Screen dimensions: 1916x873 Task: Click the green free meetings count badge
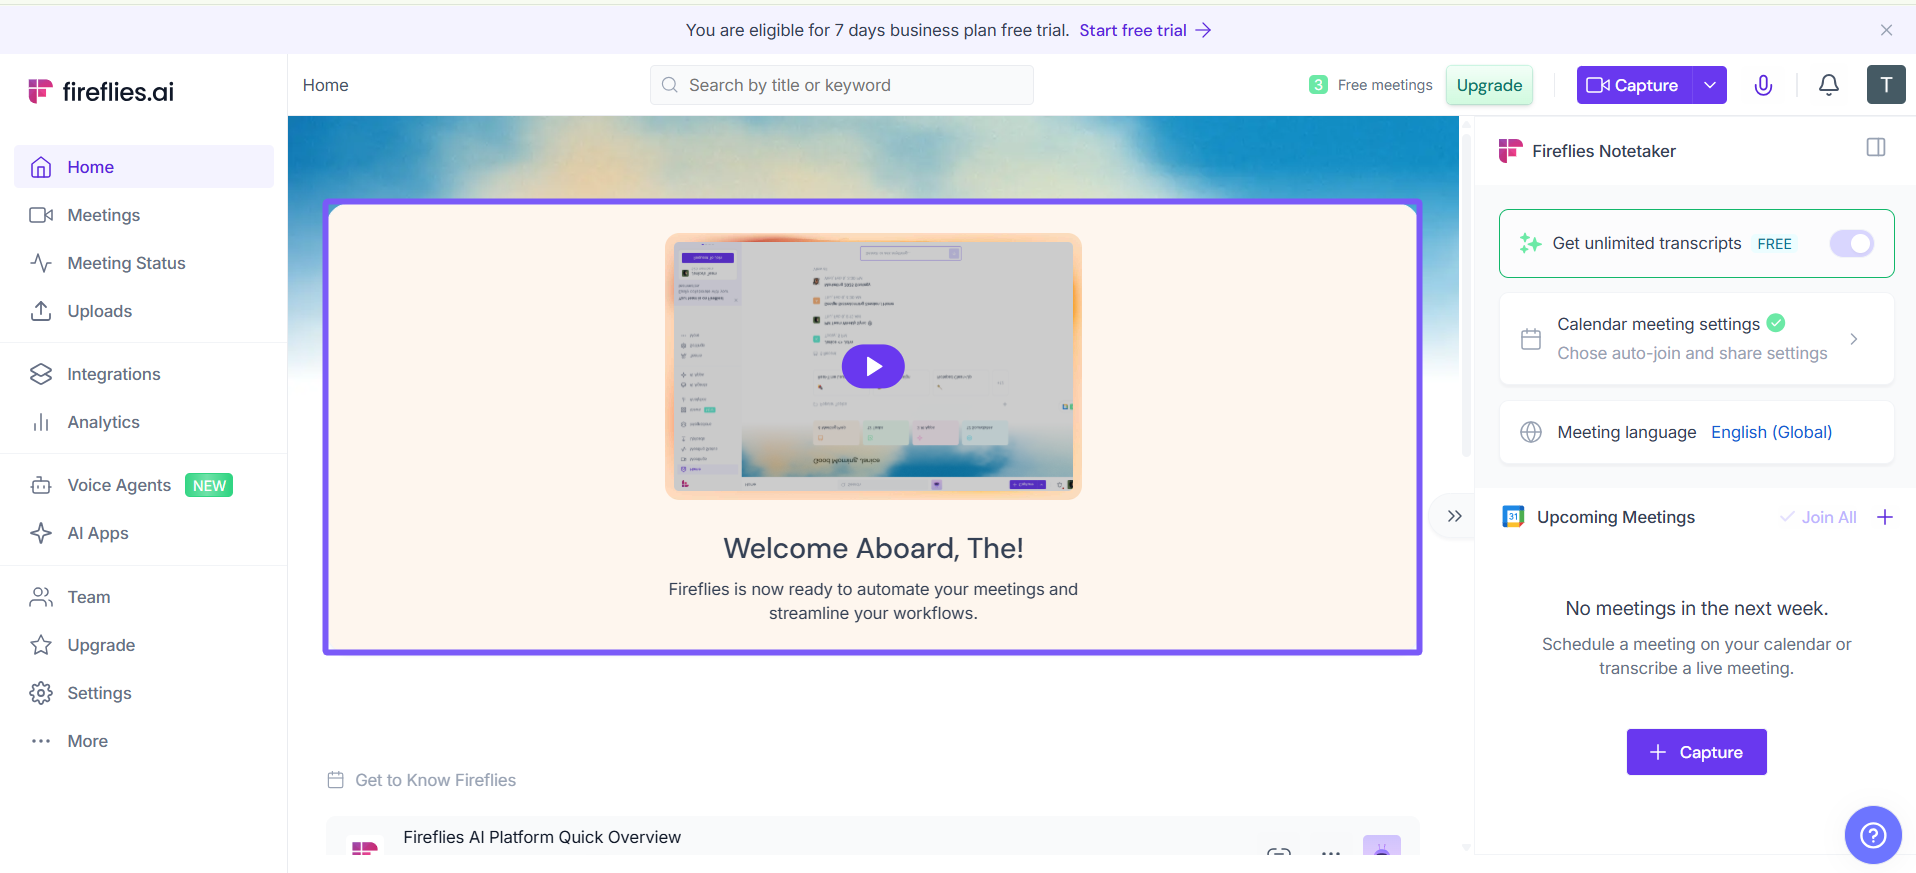coord(1318,85)
